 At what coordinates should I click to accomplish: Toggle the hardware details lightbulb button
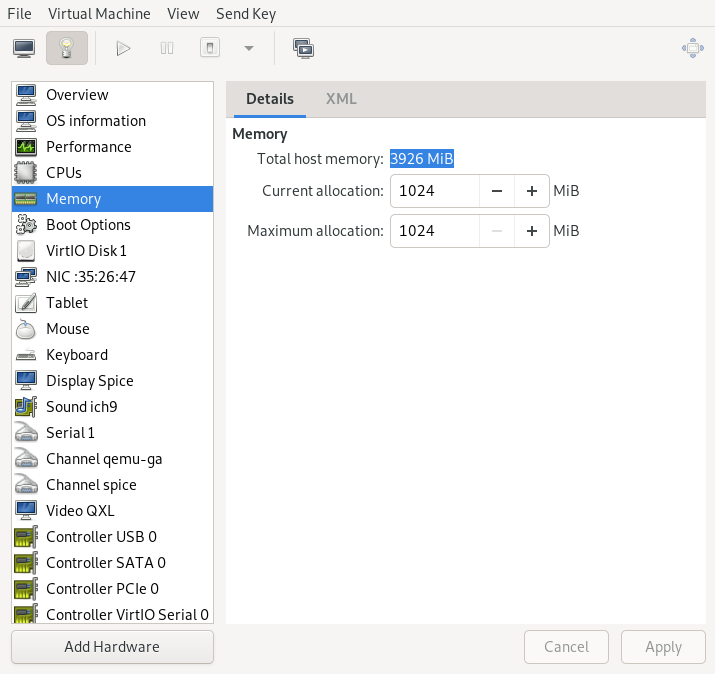coord(66,48)
